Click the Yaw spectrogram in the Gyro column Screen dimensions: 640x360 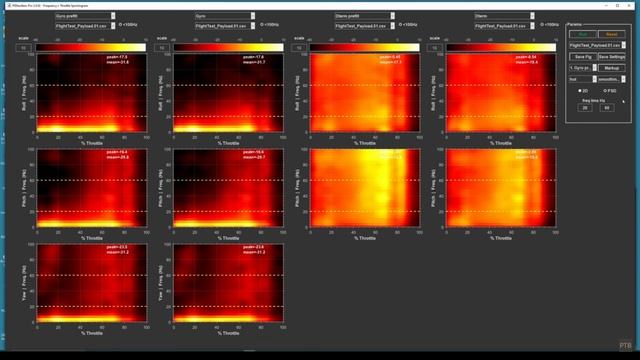tap(228, 283)
